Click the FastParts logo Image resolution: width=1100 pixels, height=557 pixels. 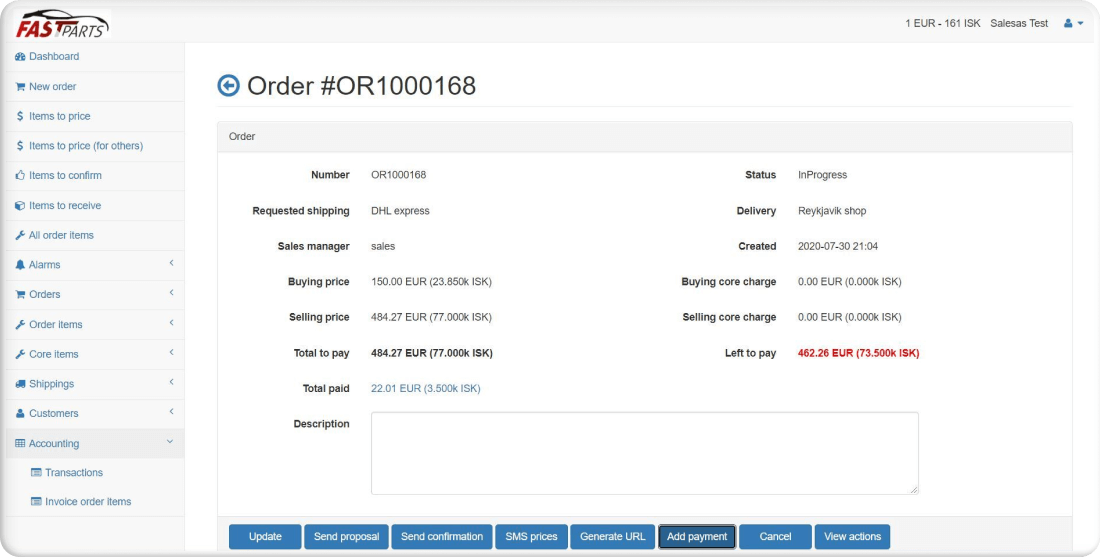click(x=62, y=23)
